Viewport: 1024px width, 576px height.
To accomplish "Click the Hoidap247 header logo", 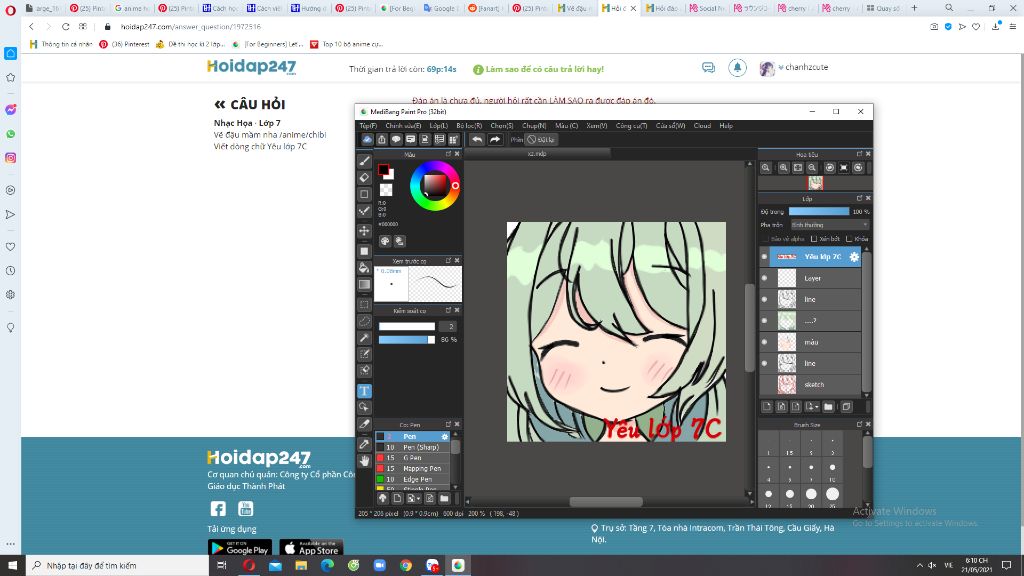I will pyautogui.click(x=251, y=67).
